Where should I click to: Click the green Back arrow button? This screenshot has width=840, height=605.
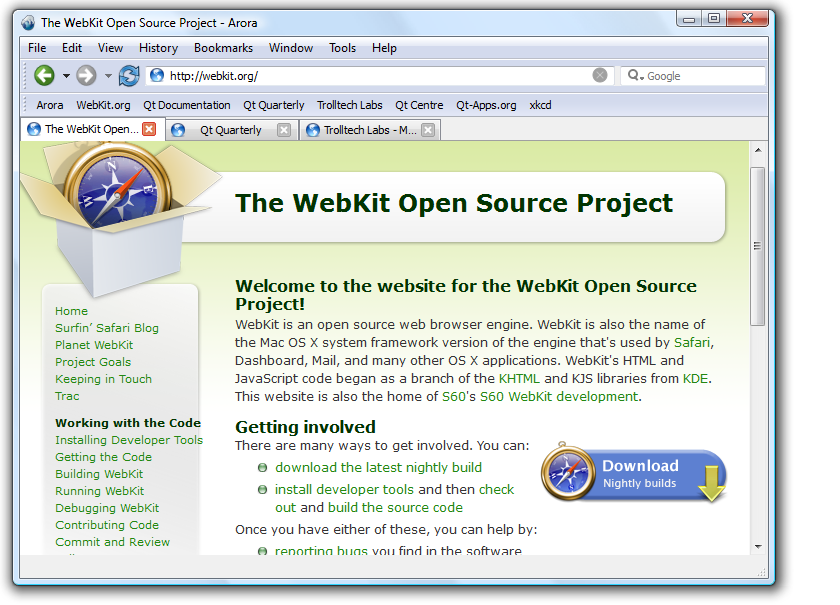coord(44,76)
